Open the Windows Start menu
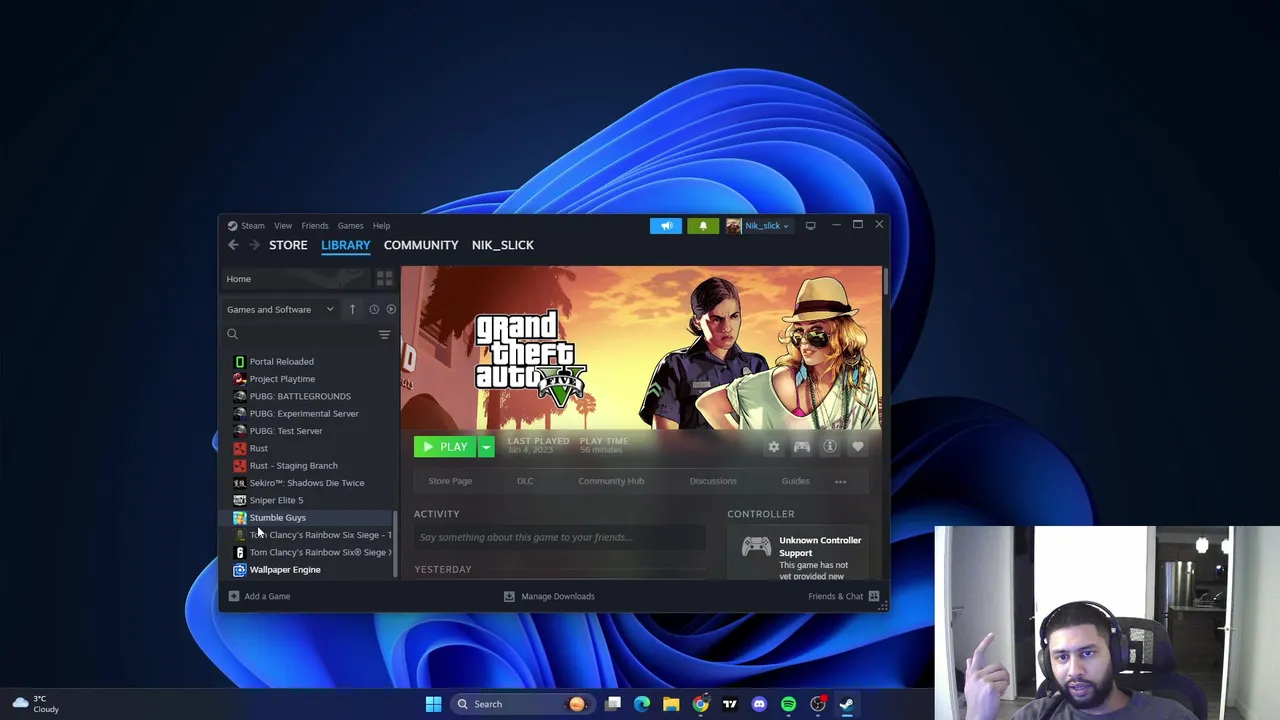Screen dimensions: 1280x720 pos(433,704)
